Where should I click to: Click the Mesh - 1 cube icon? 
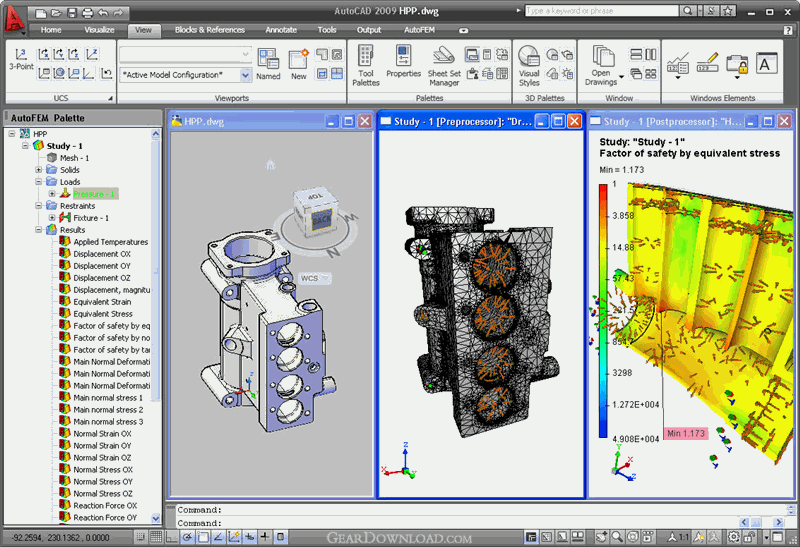pyautogui.click(x=52, y=158)
